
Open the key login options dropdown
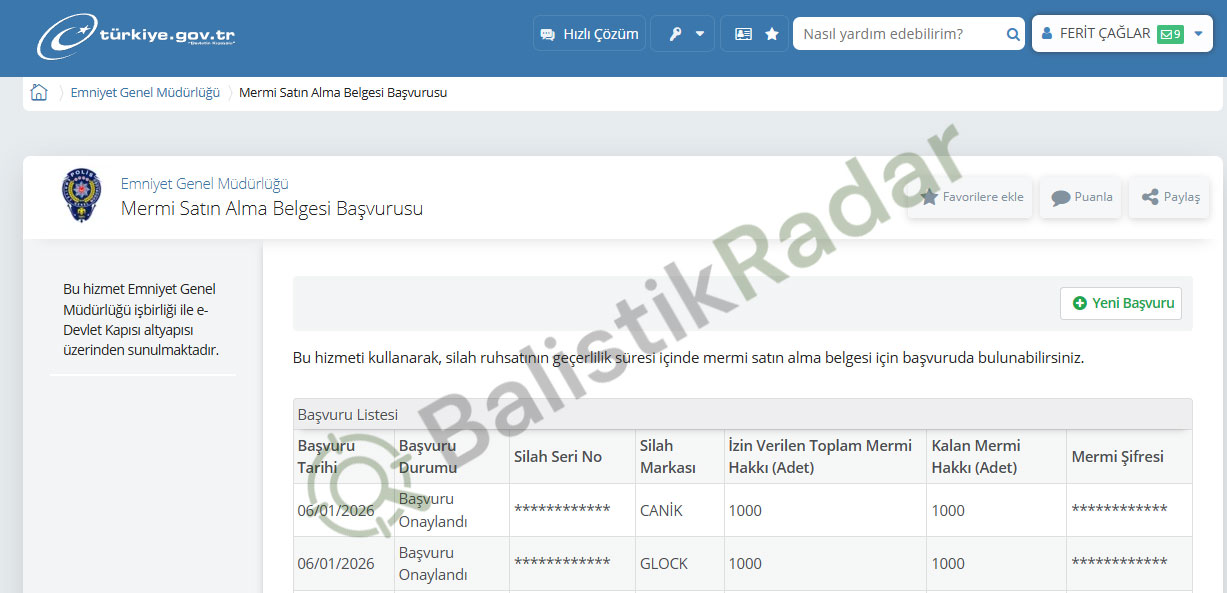click(x=683, y=34)
